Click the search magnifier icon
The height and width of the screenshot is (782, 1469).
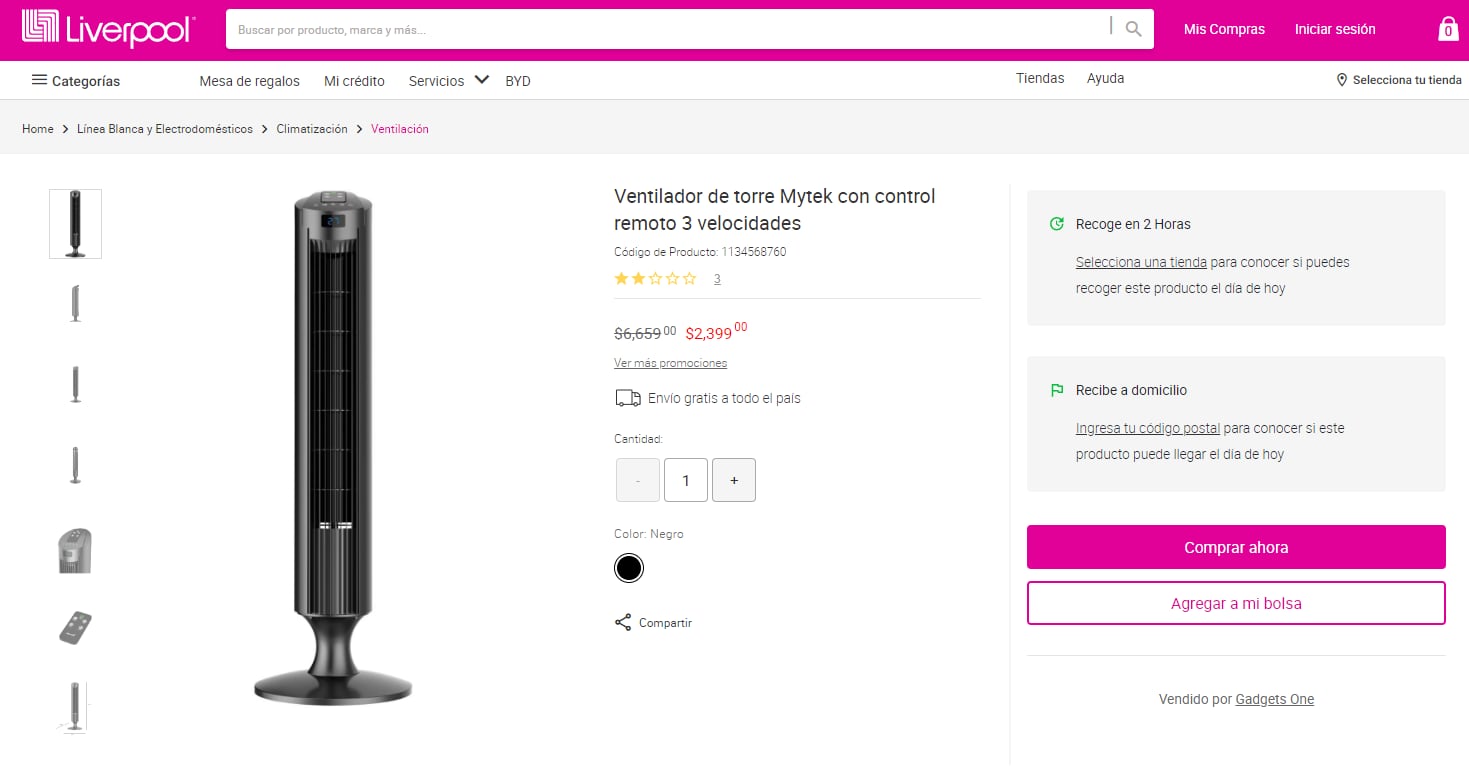1132,28
